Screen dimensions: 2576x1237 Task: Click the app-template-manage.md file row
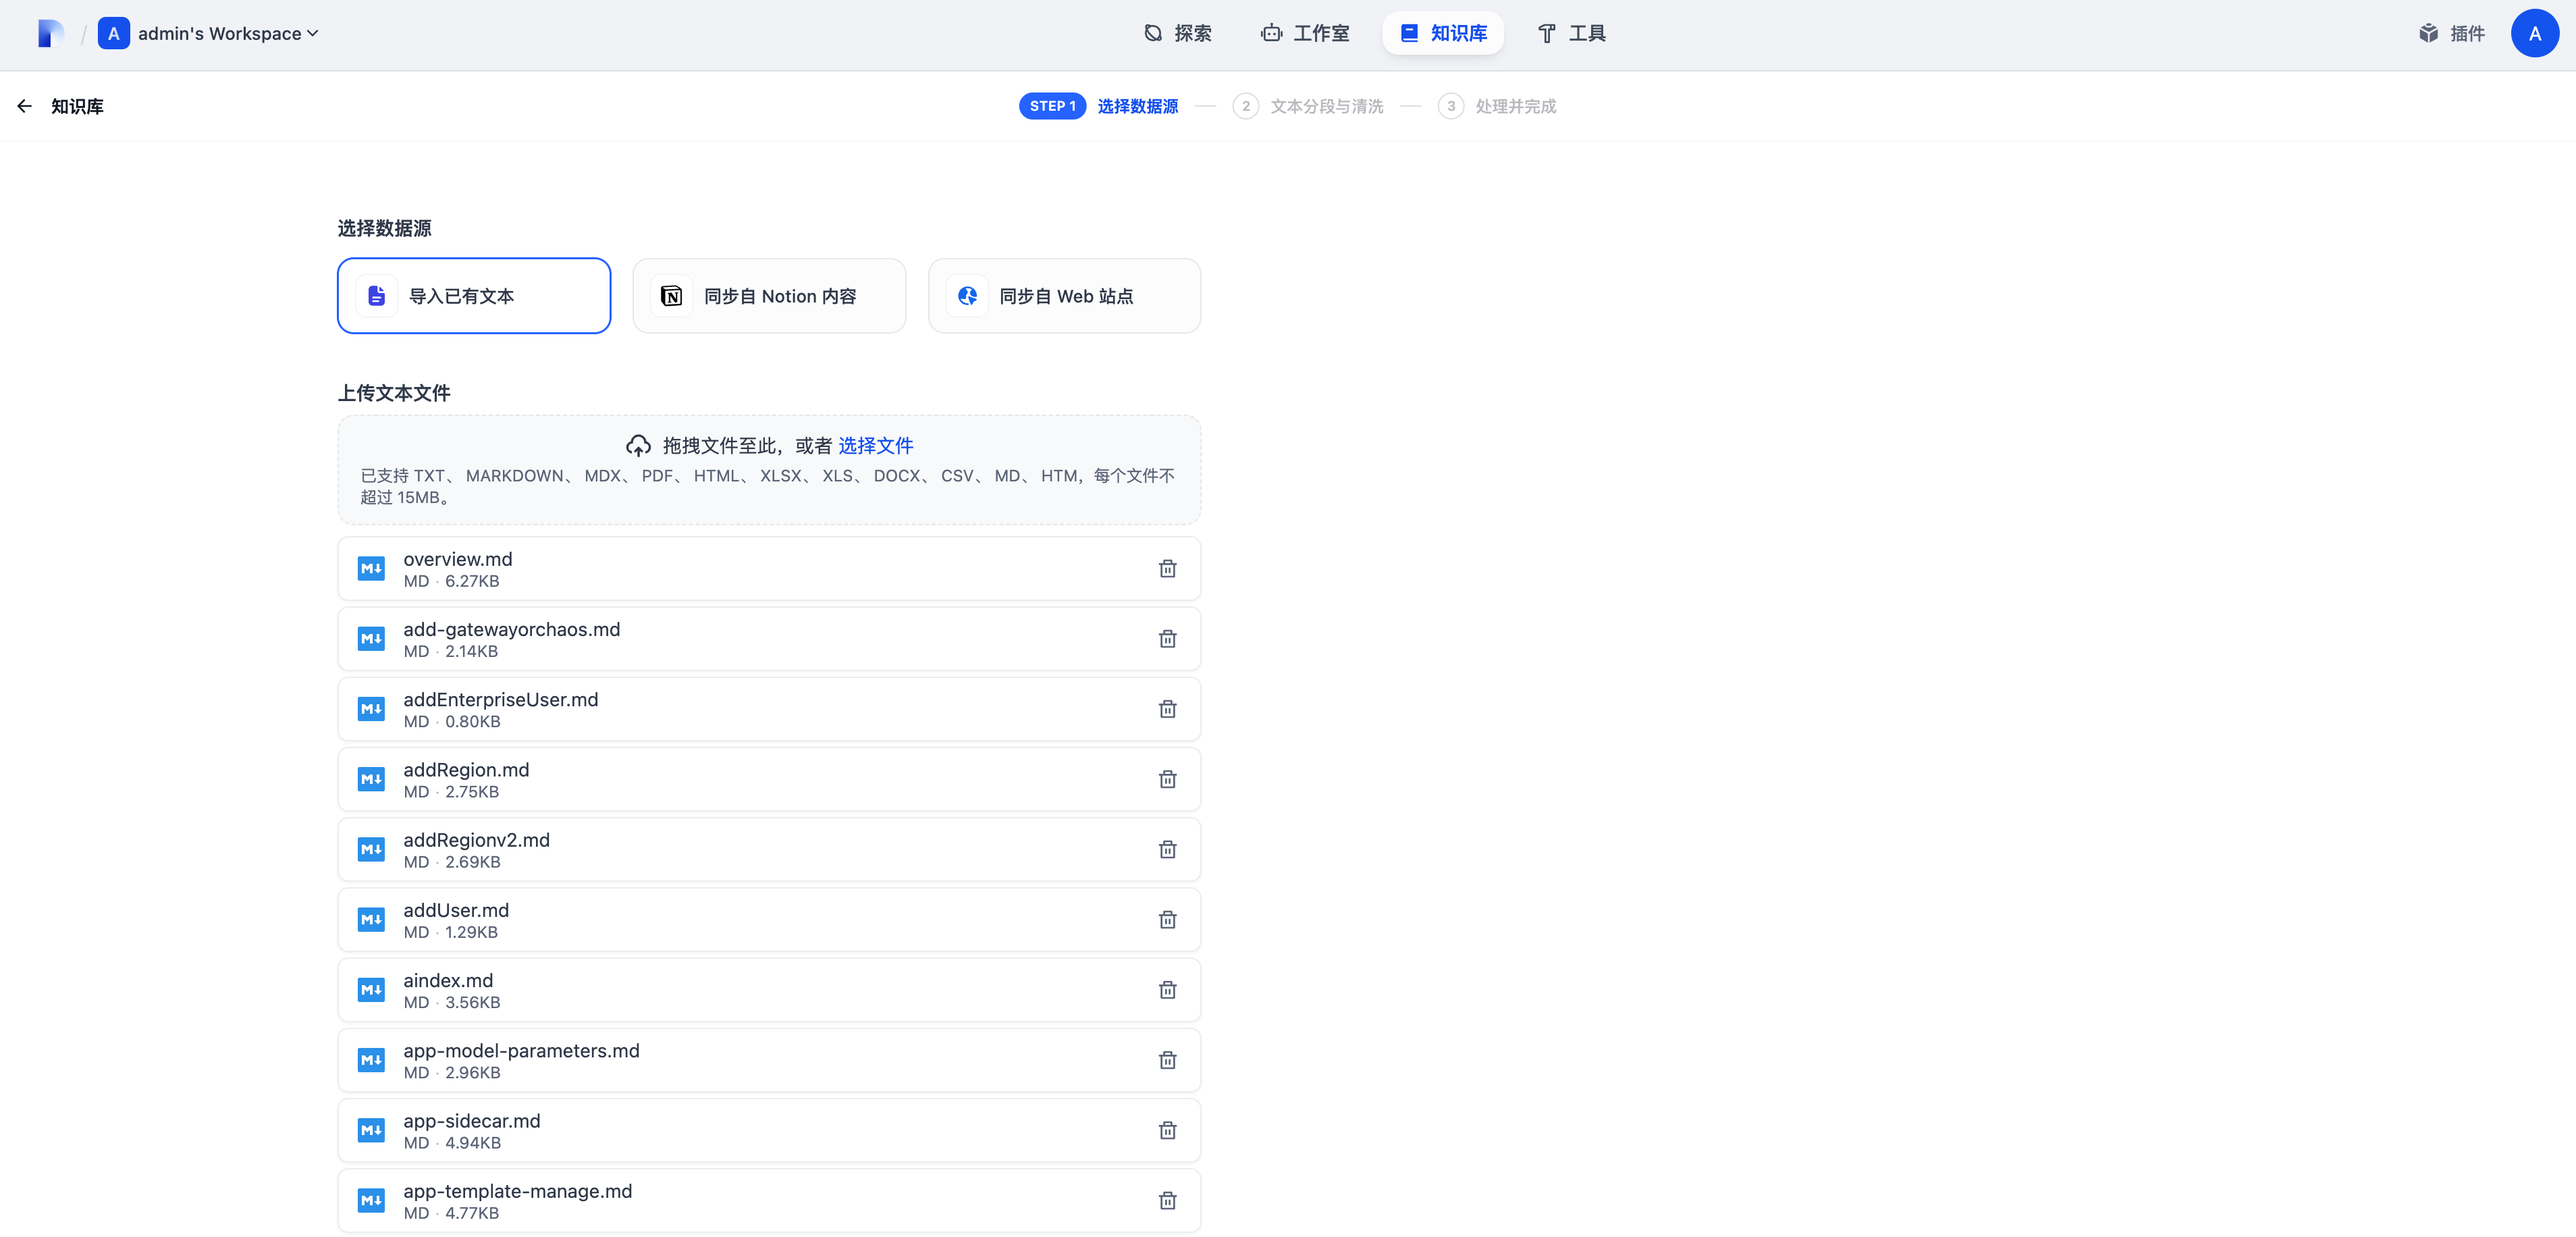(700, 1201)
